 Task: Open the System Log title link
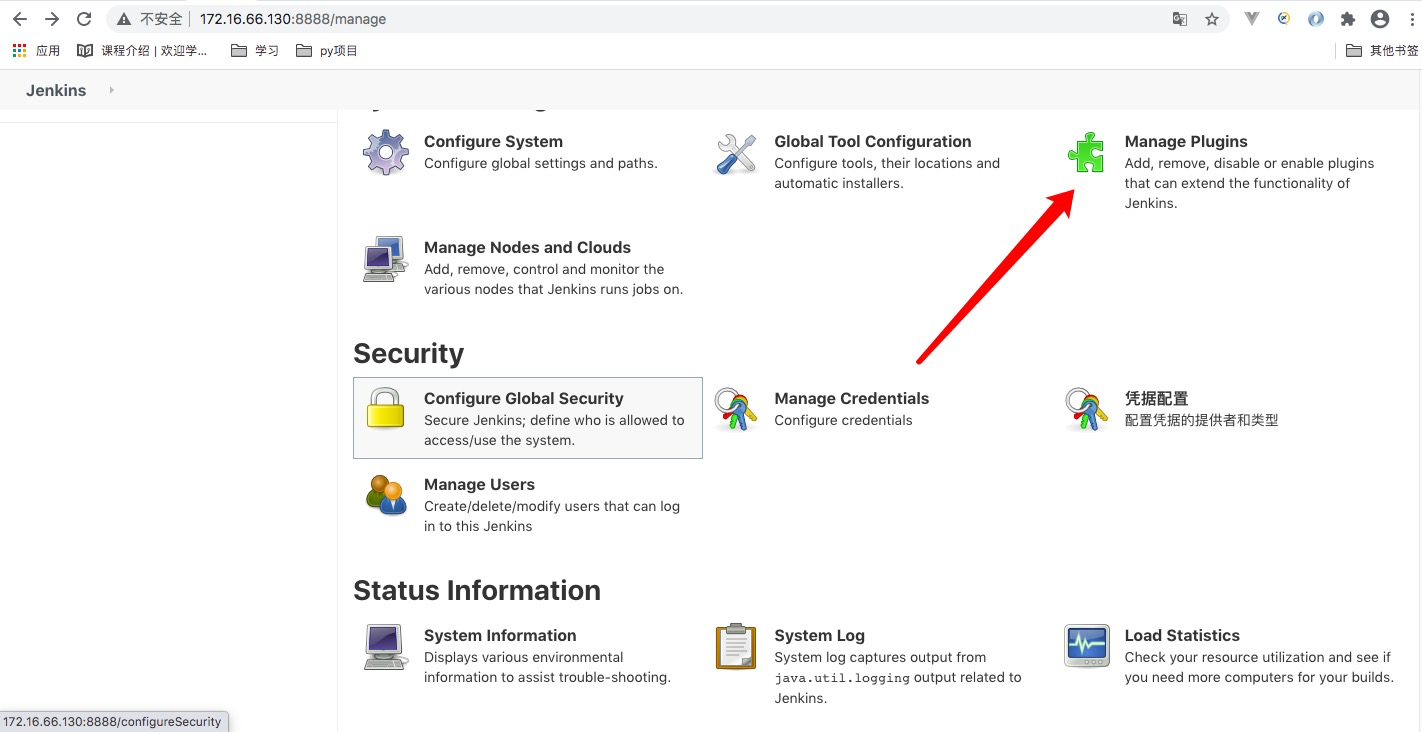click(819, 635)
